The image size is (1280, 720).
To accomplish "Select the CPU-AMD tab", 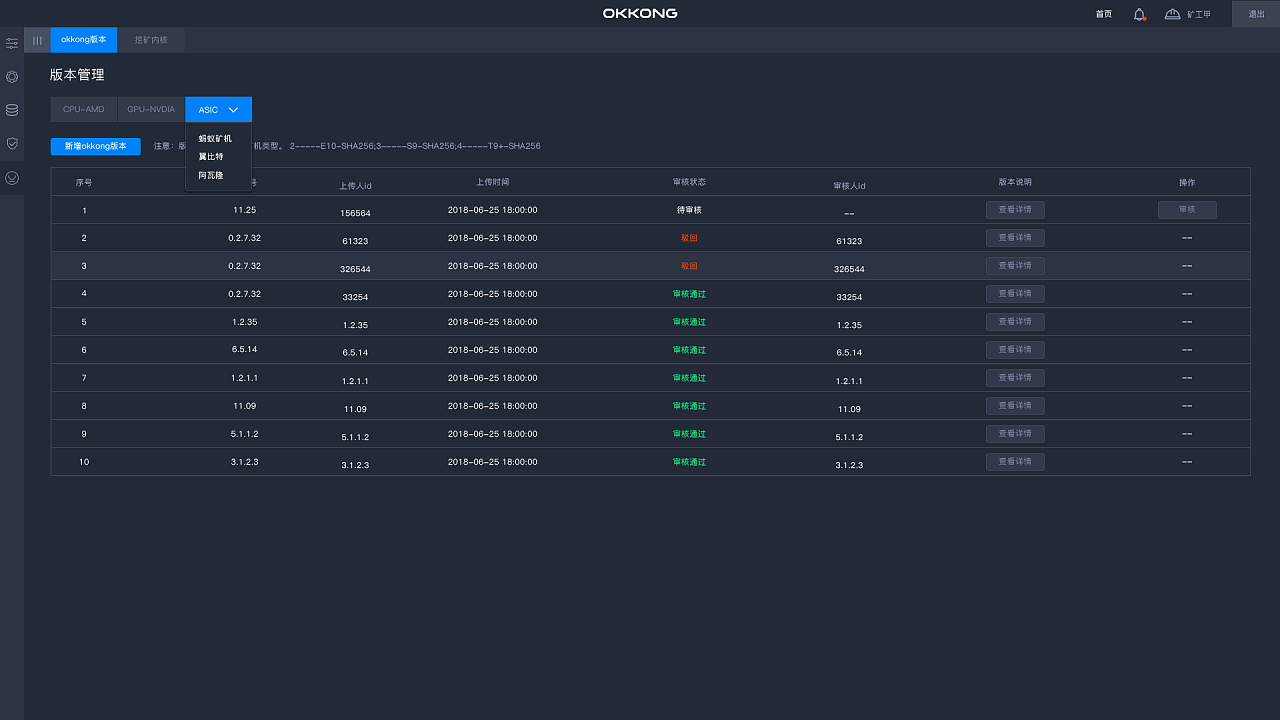I will point(83,110).
